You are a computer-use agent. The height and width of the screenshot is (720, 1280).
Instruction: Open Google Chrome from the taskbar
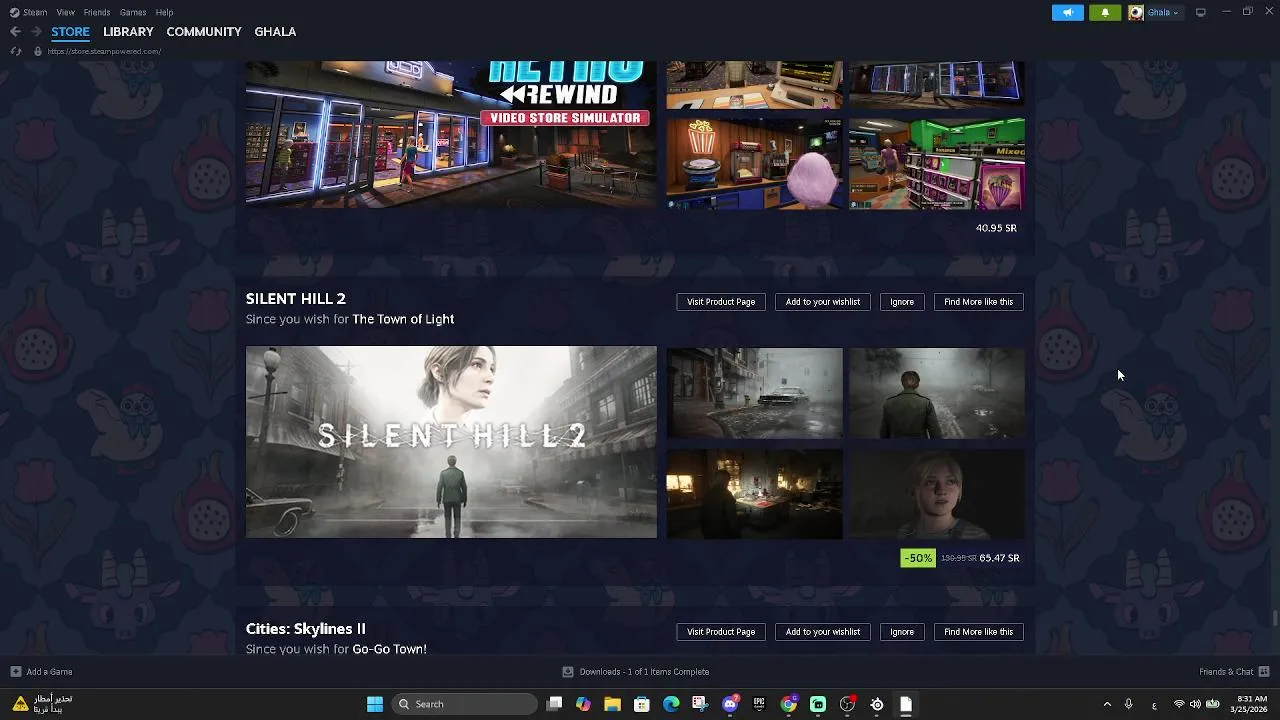[789, 704]
